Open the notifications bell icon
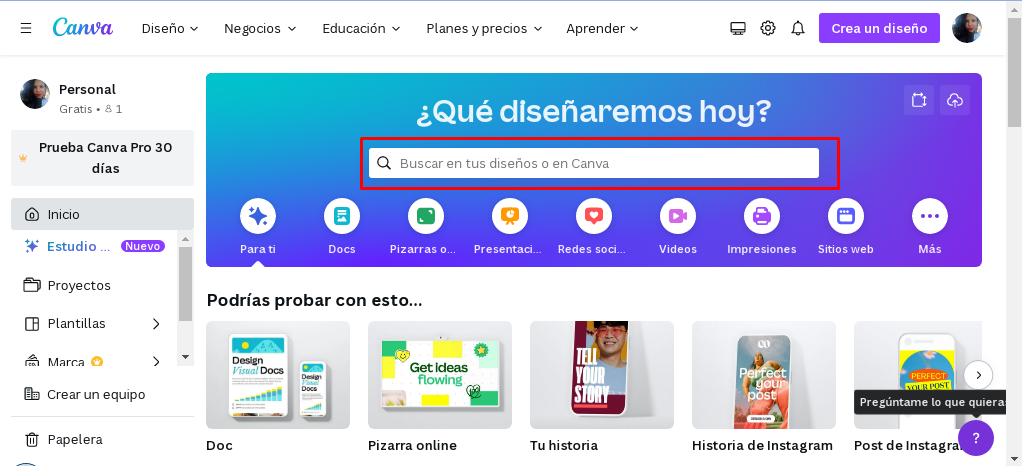The width and height of the screenshot is (1022, 466). (x=798, y=29)
